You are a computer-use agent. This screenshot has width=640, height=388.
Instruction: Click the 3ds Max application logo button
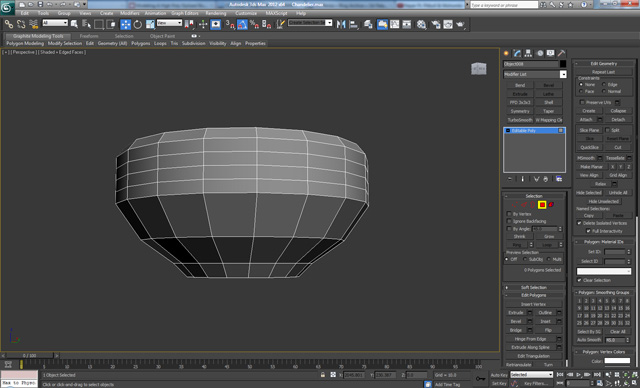coord(7,8)
